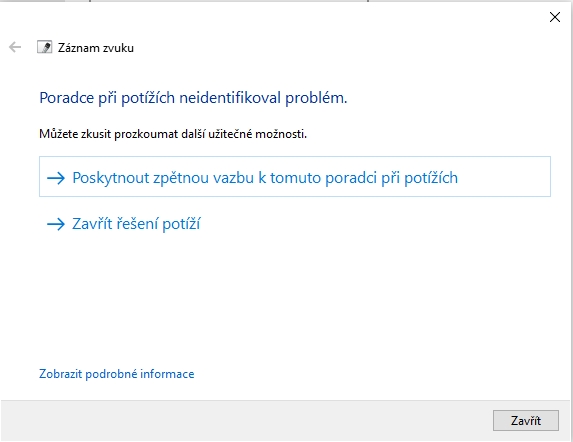Image resolution: width=573 pixels, height=442 pixels.
Task: Open Poskytnout zpětnou vazbu k tomuto poradci
Action: point(295,176)
